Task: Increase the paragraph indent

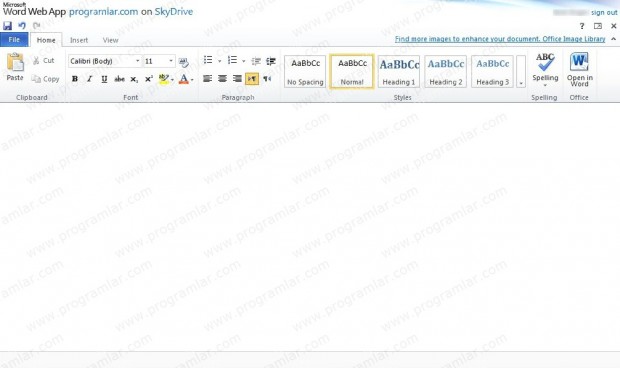Action: click(x=271, y=61)
